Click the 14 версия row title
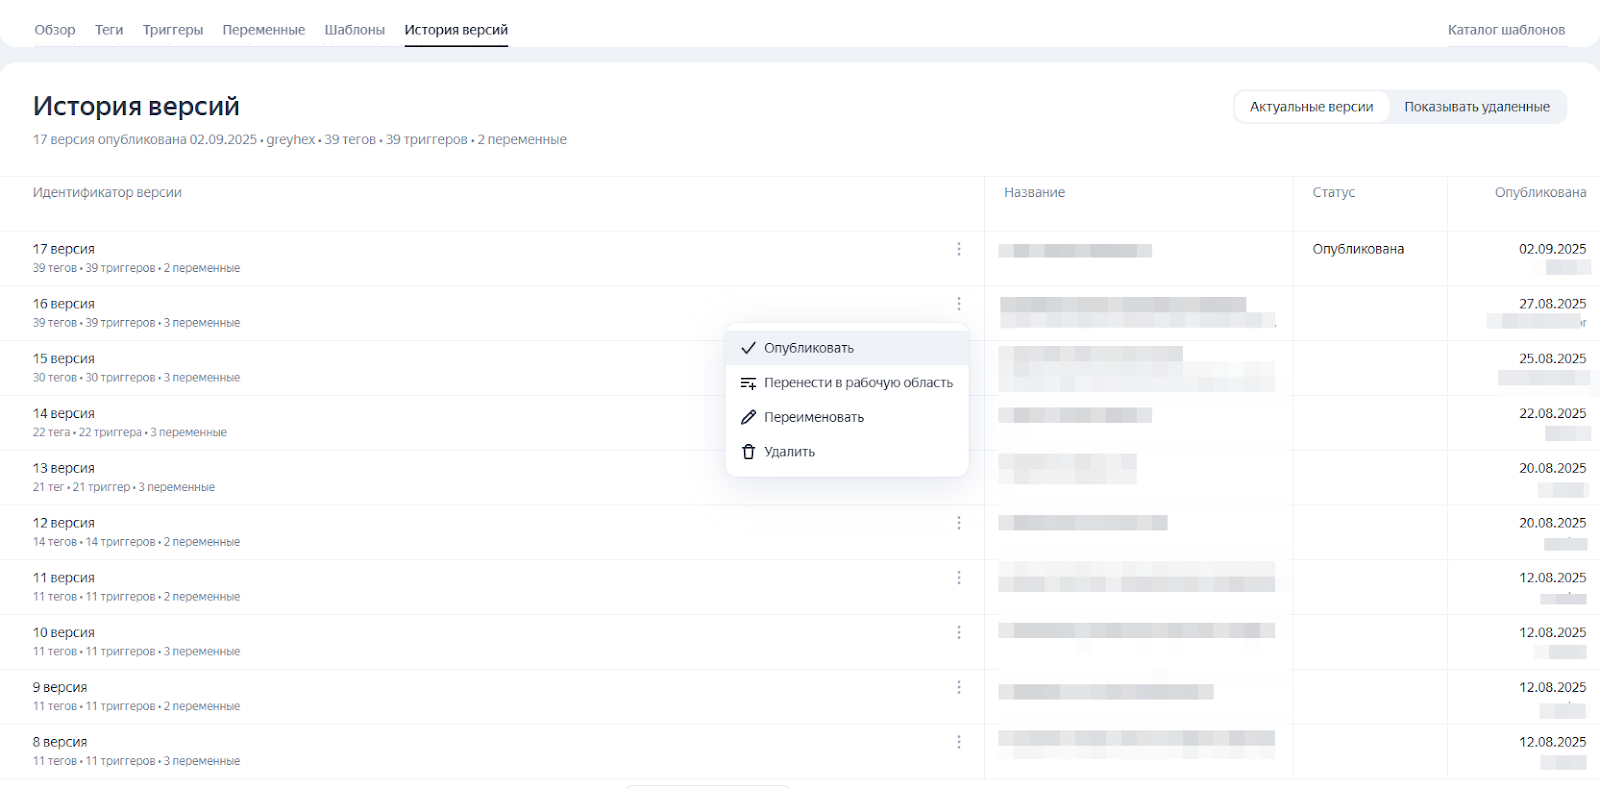The width and height of the screenshot is (1600, 788). point(64,414)
